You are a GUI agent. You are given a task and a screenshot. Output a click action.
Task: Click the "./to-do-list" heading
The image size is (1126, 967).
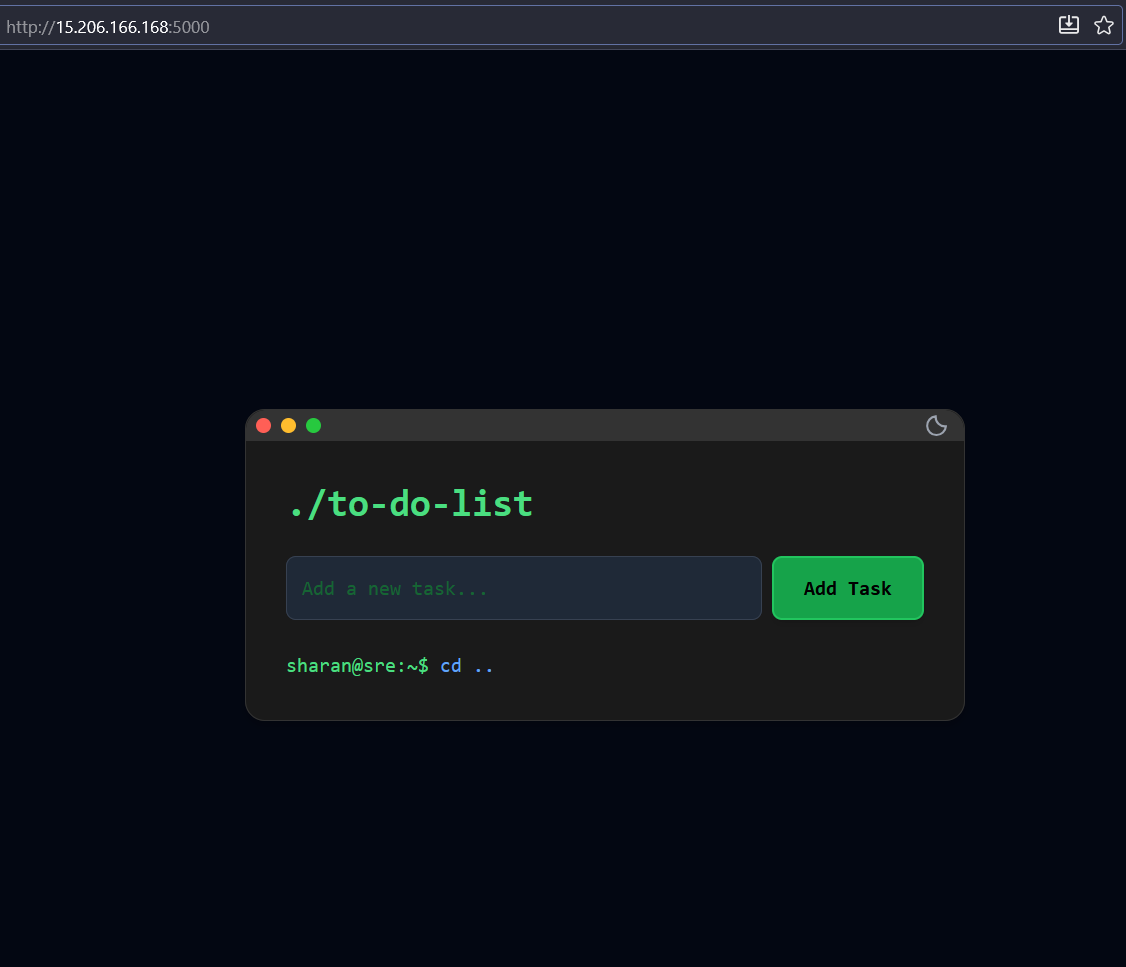410,504
